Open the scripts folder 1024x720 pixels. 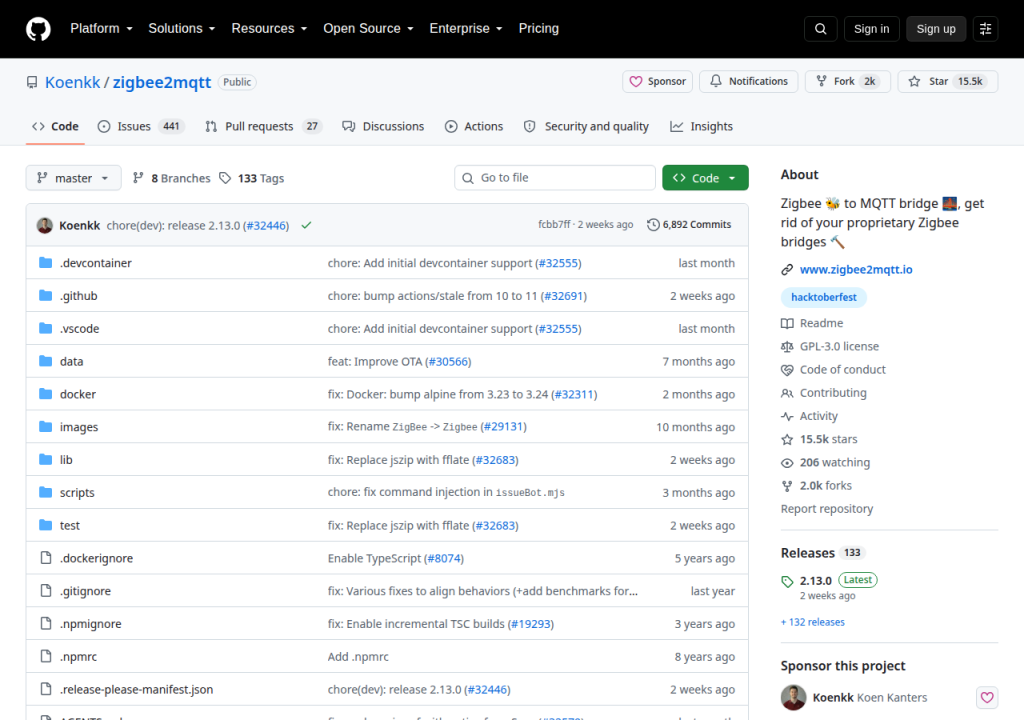click(77, 493)
